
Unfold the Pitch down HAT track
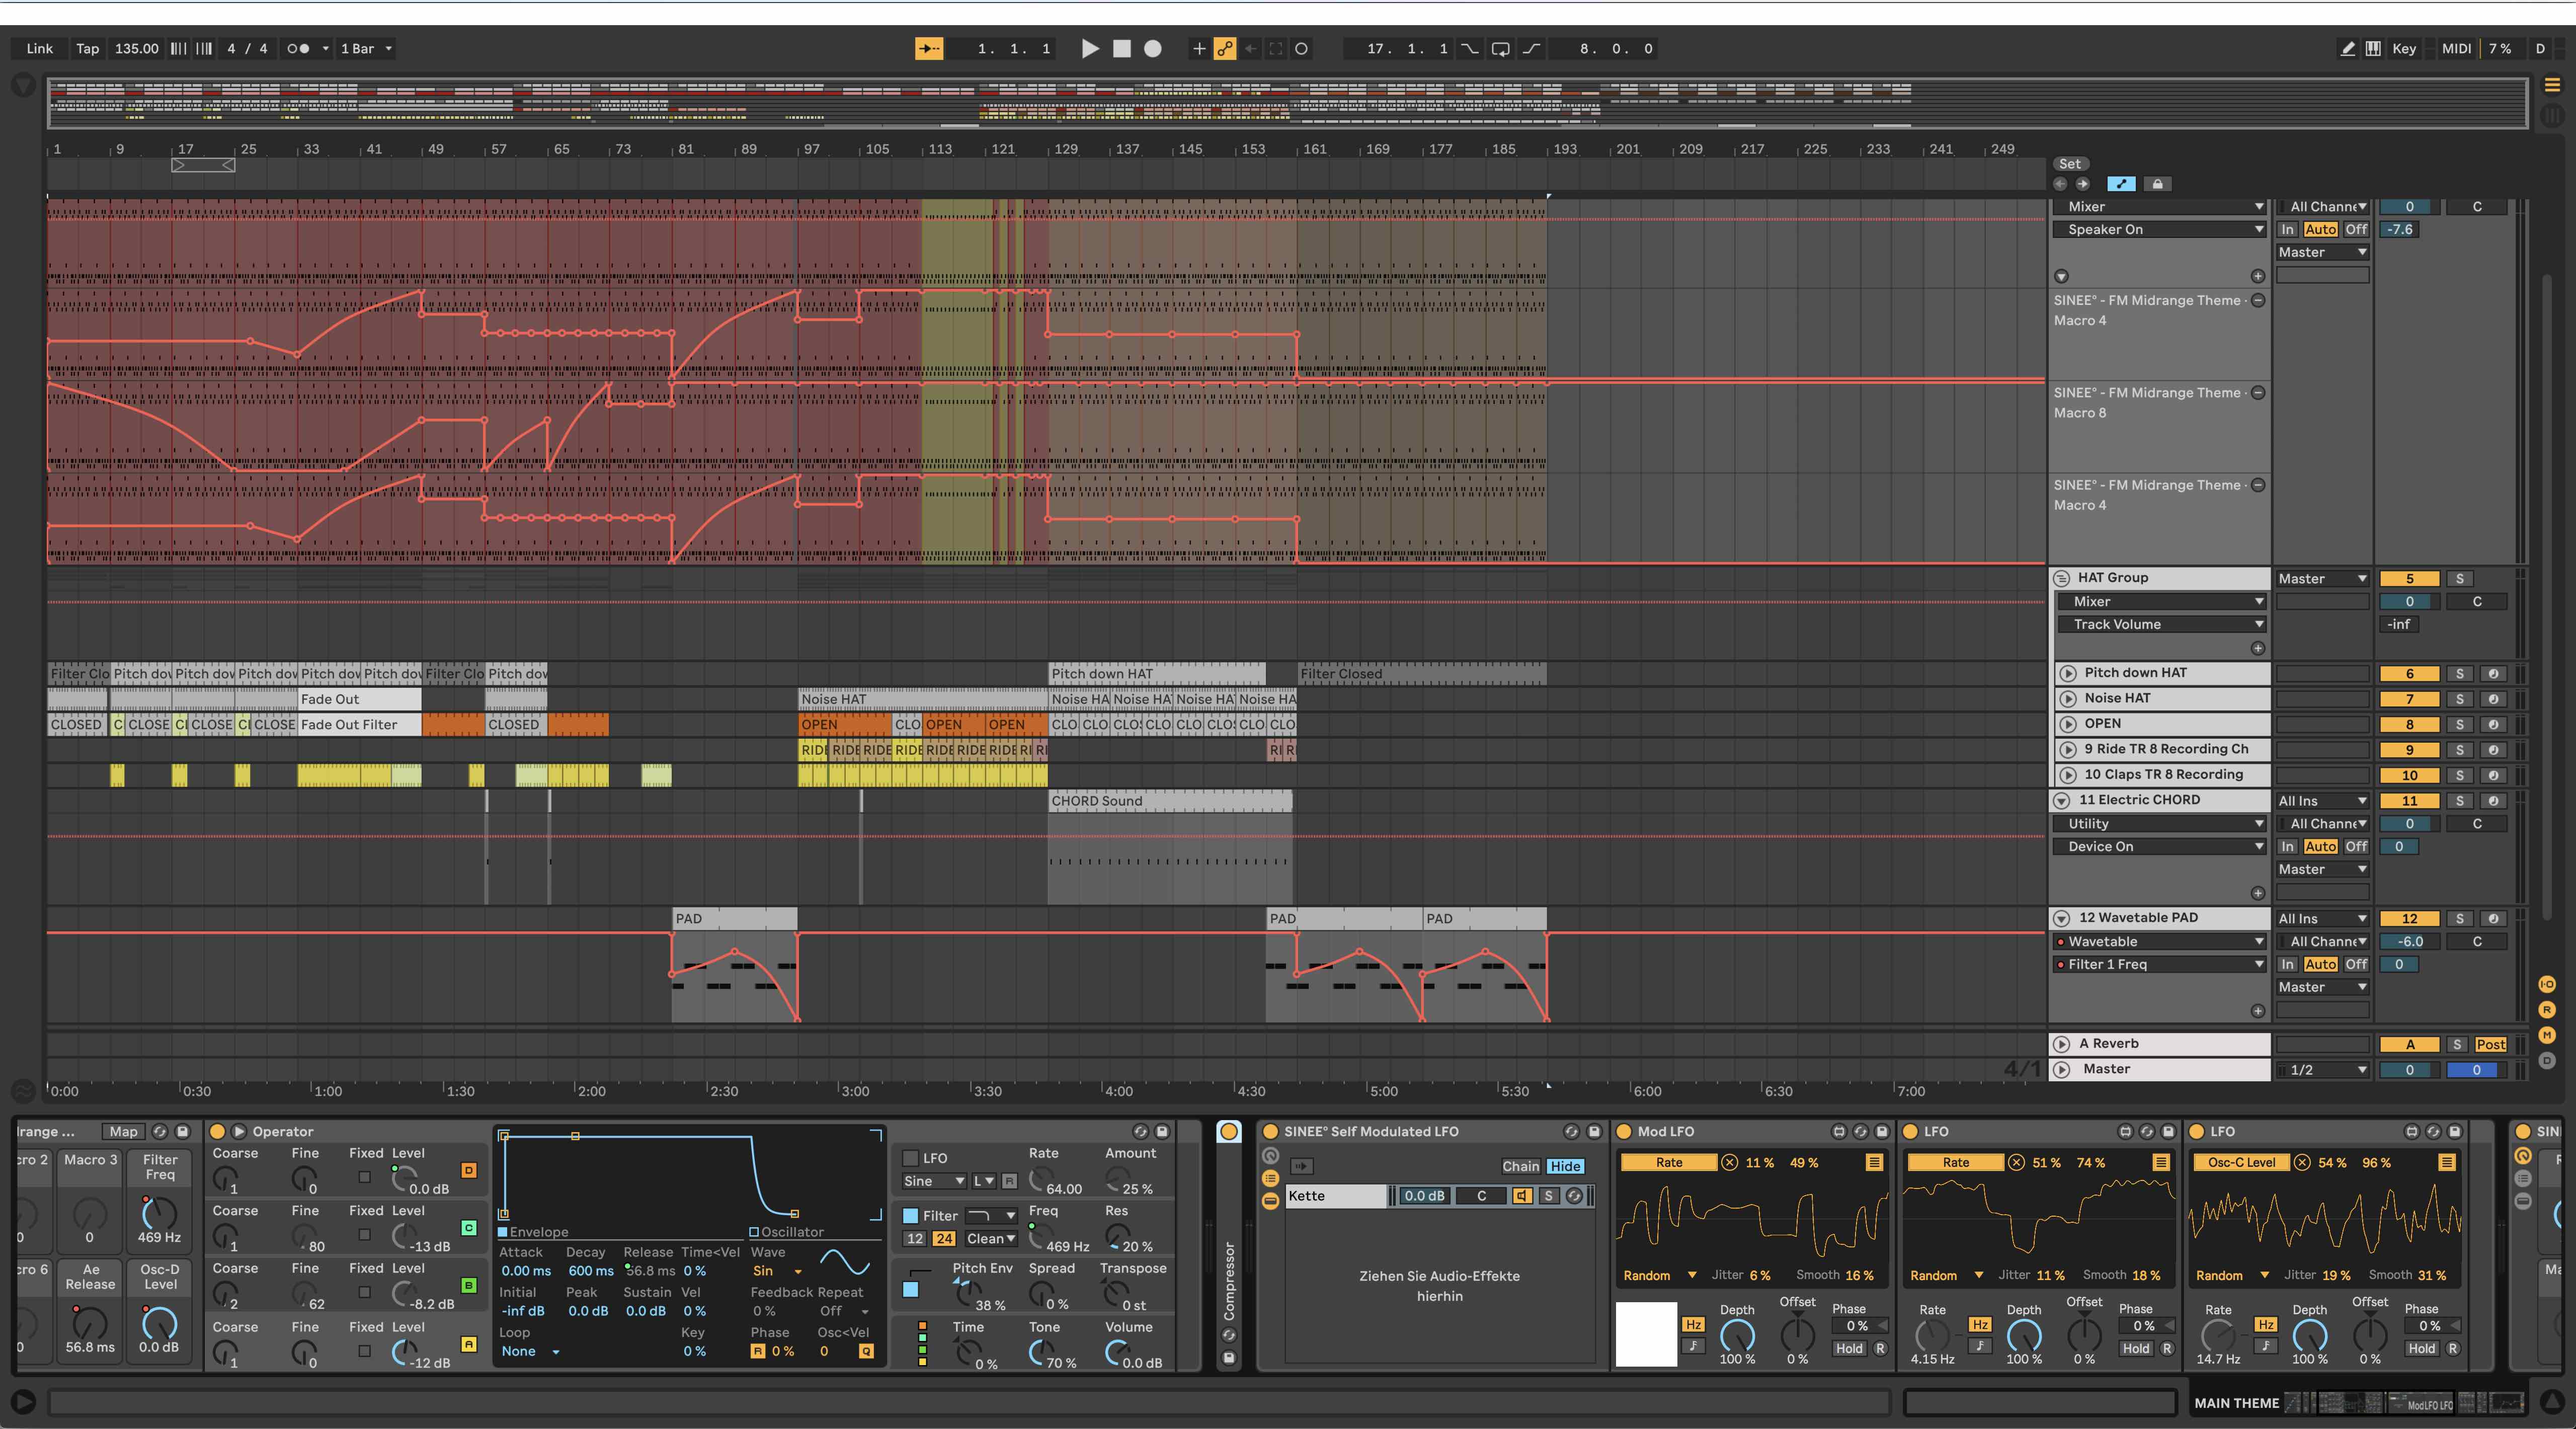click(x=2067, y=673)
